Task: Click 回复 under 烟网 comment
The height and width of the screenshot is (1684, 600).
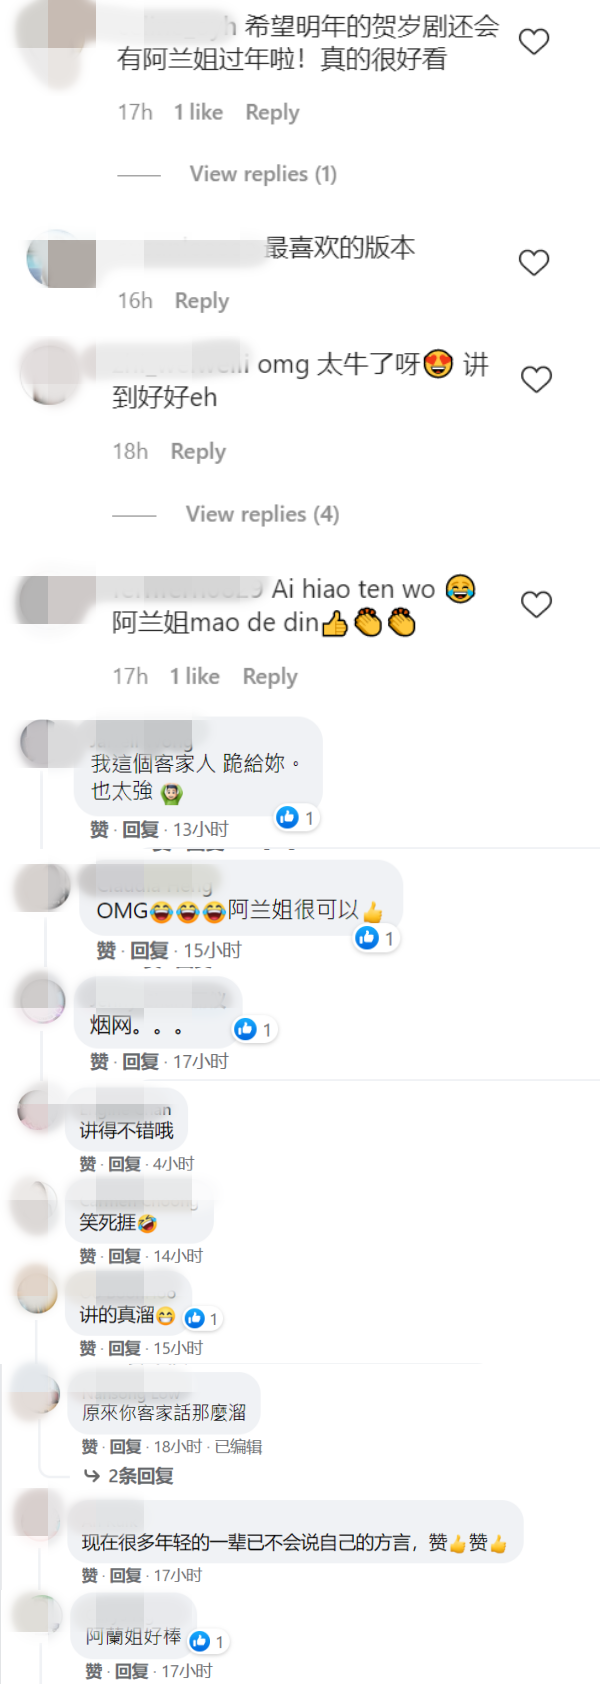Action: pyautogui.click(x=141, y=1061)
